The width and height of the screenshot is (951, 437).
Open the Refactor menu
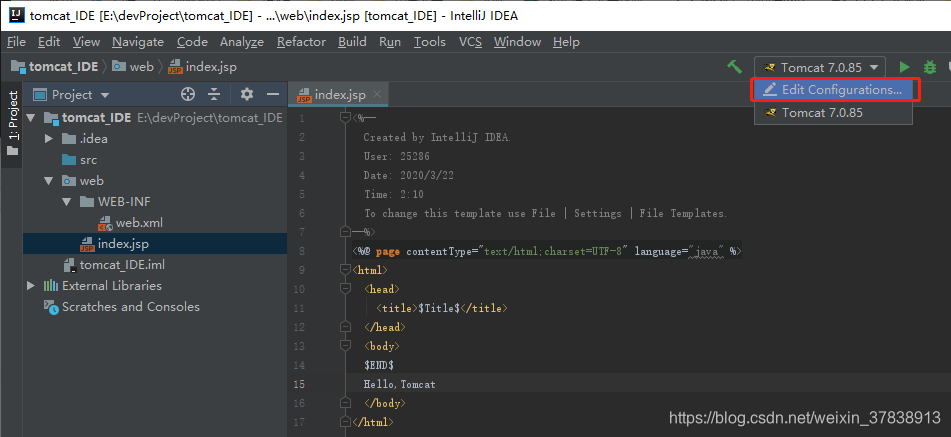tap(301, 42)
